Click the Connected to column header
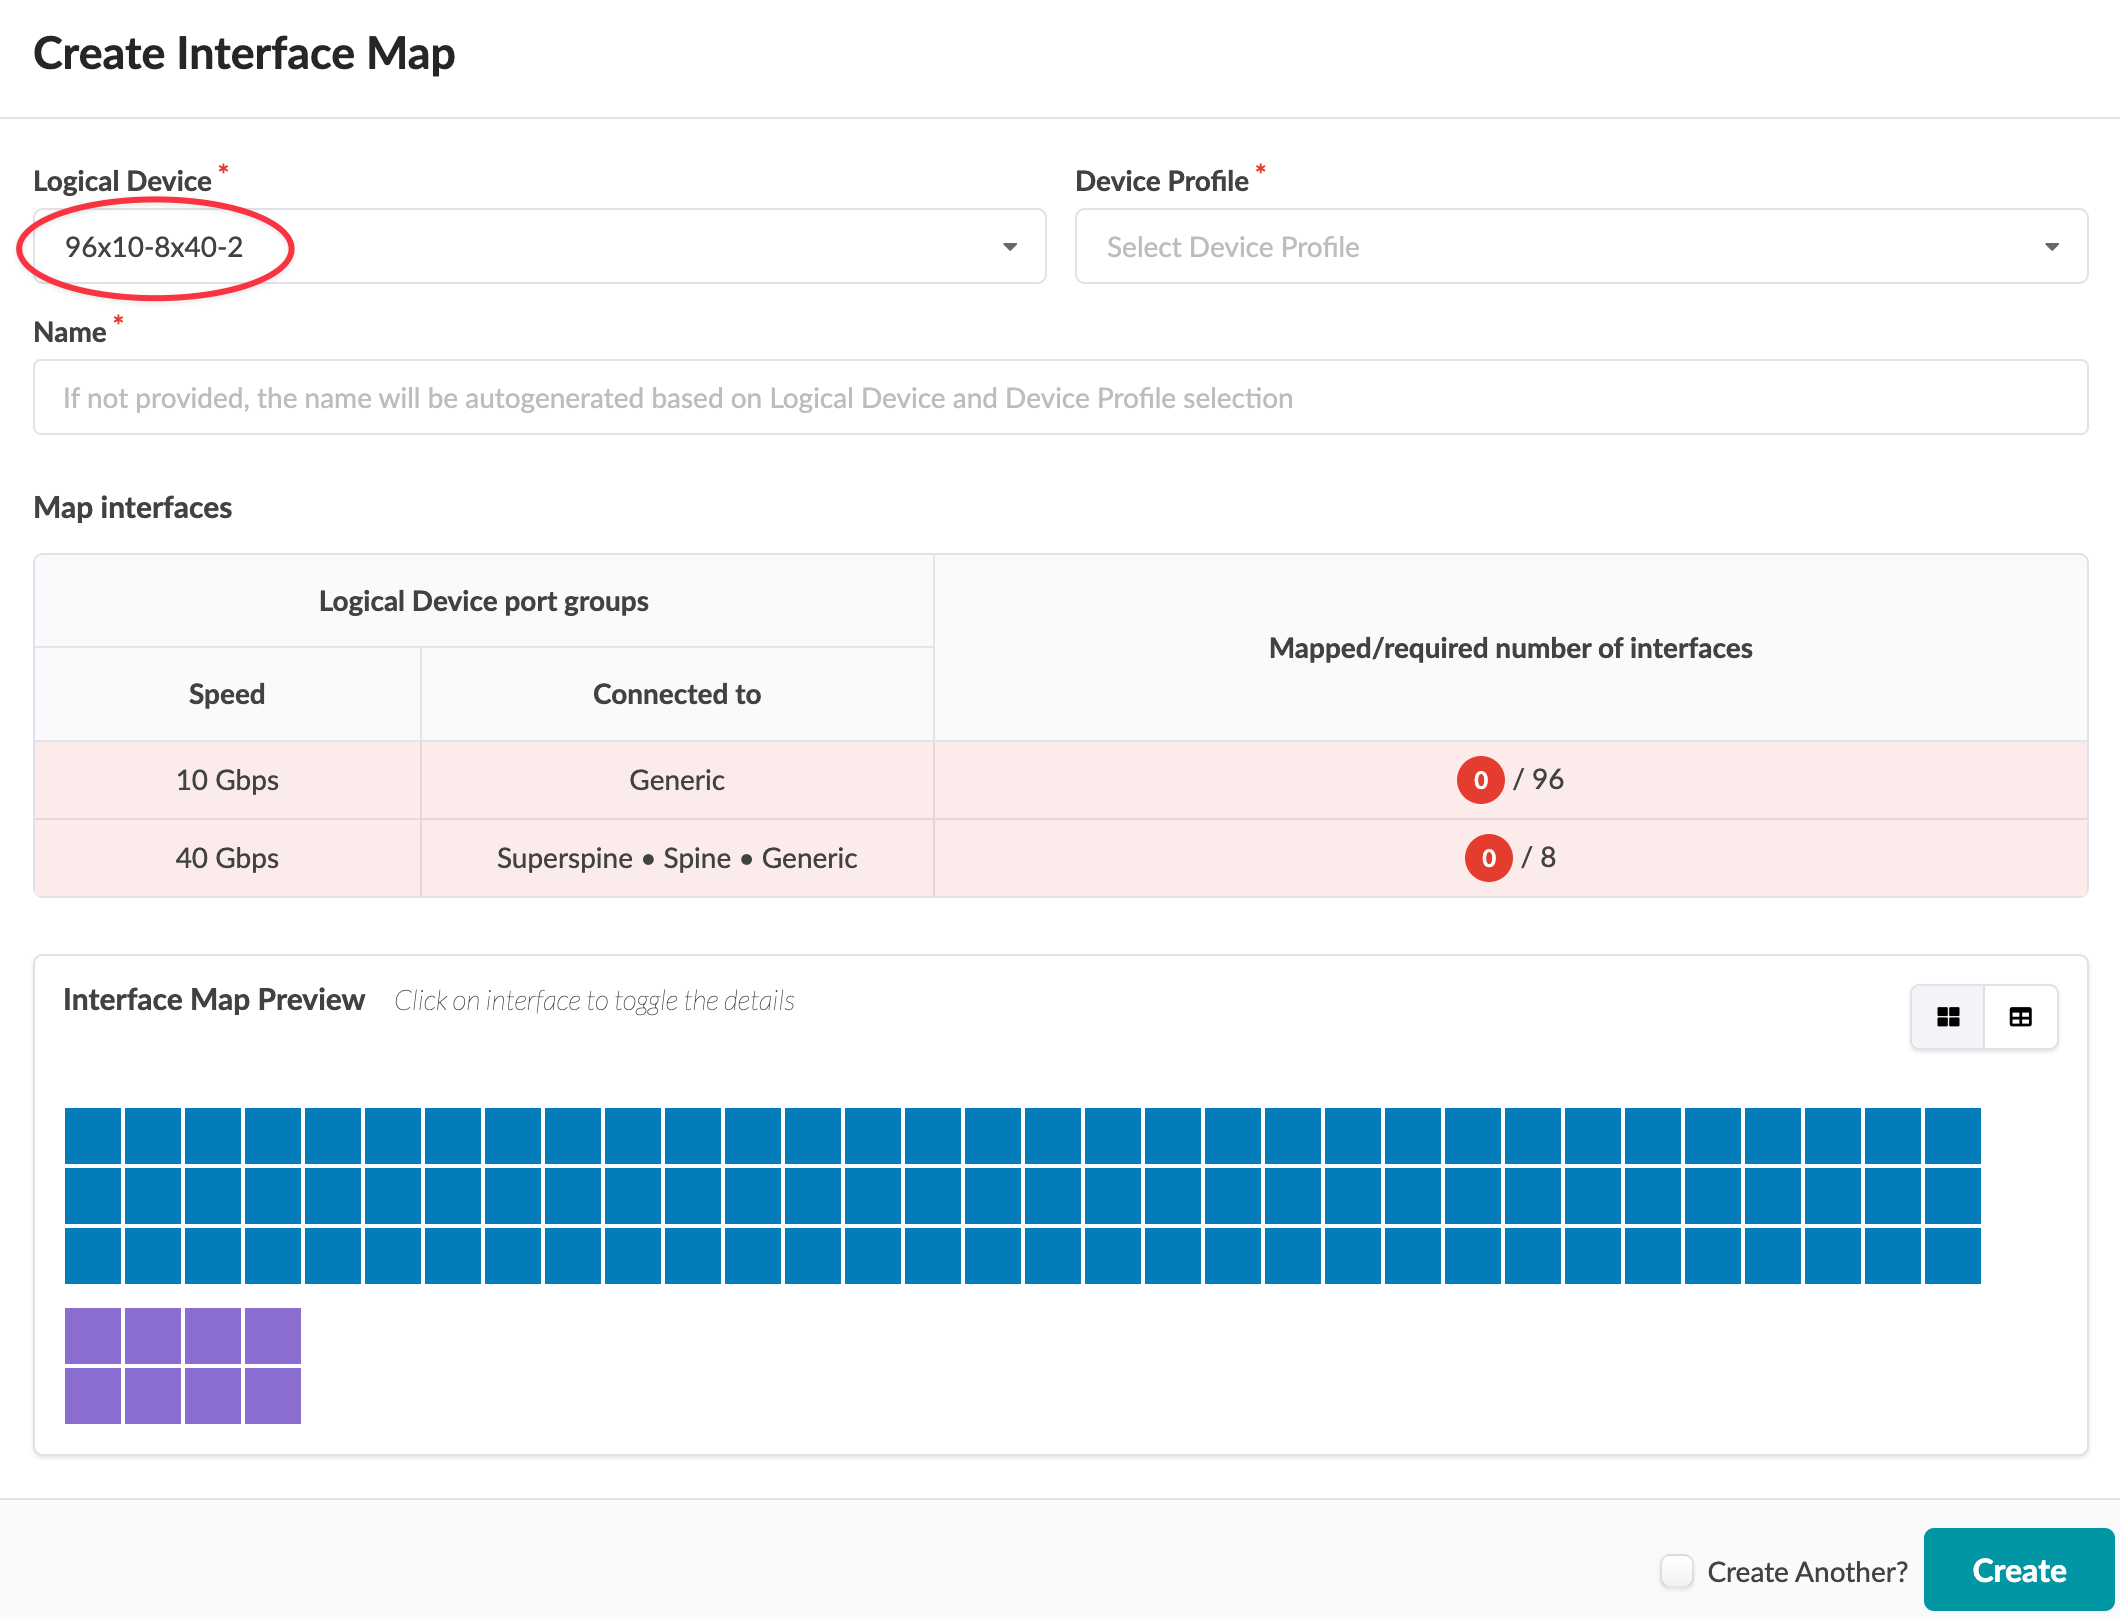 click(677, 694)
